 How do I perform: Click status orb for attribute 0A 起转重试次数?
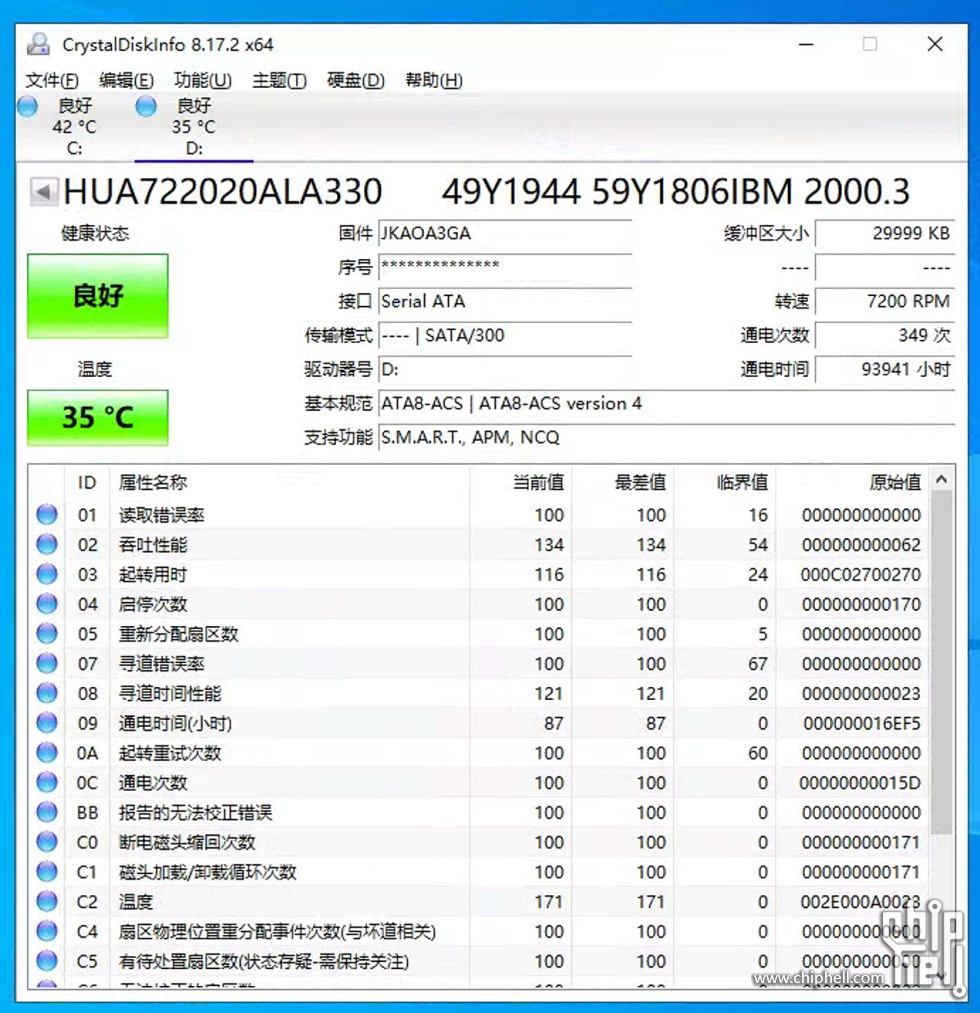pyautogui.click(x=47, y=753)
